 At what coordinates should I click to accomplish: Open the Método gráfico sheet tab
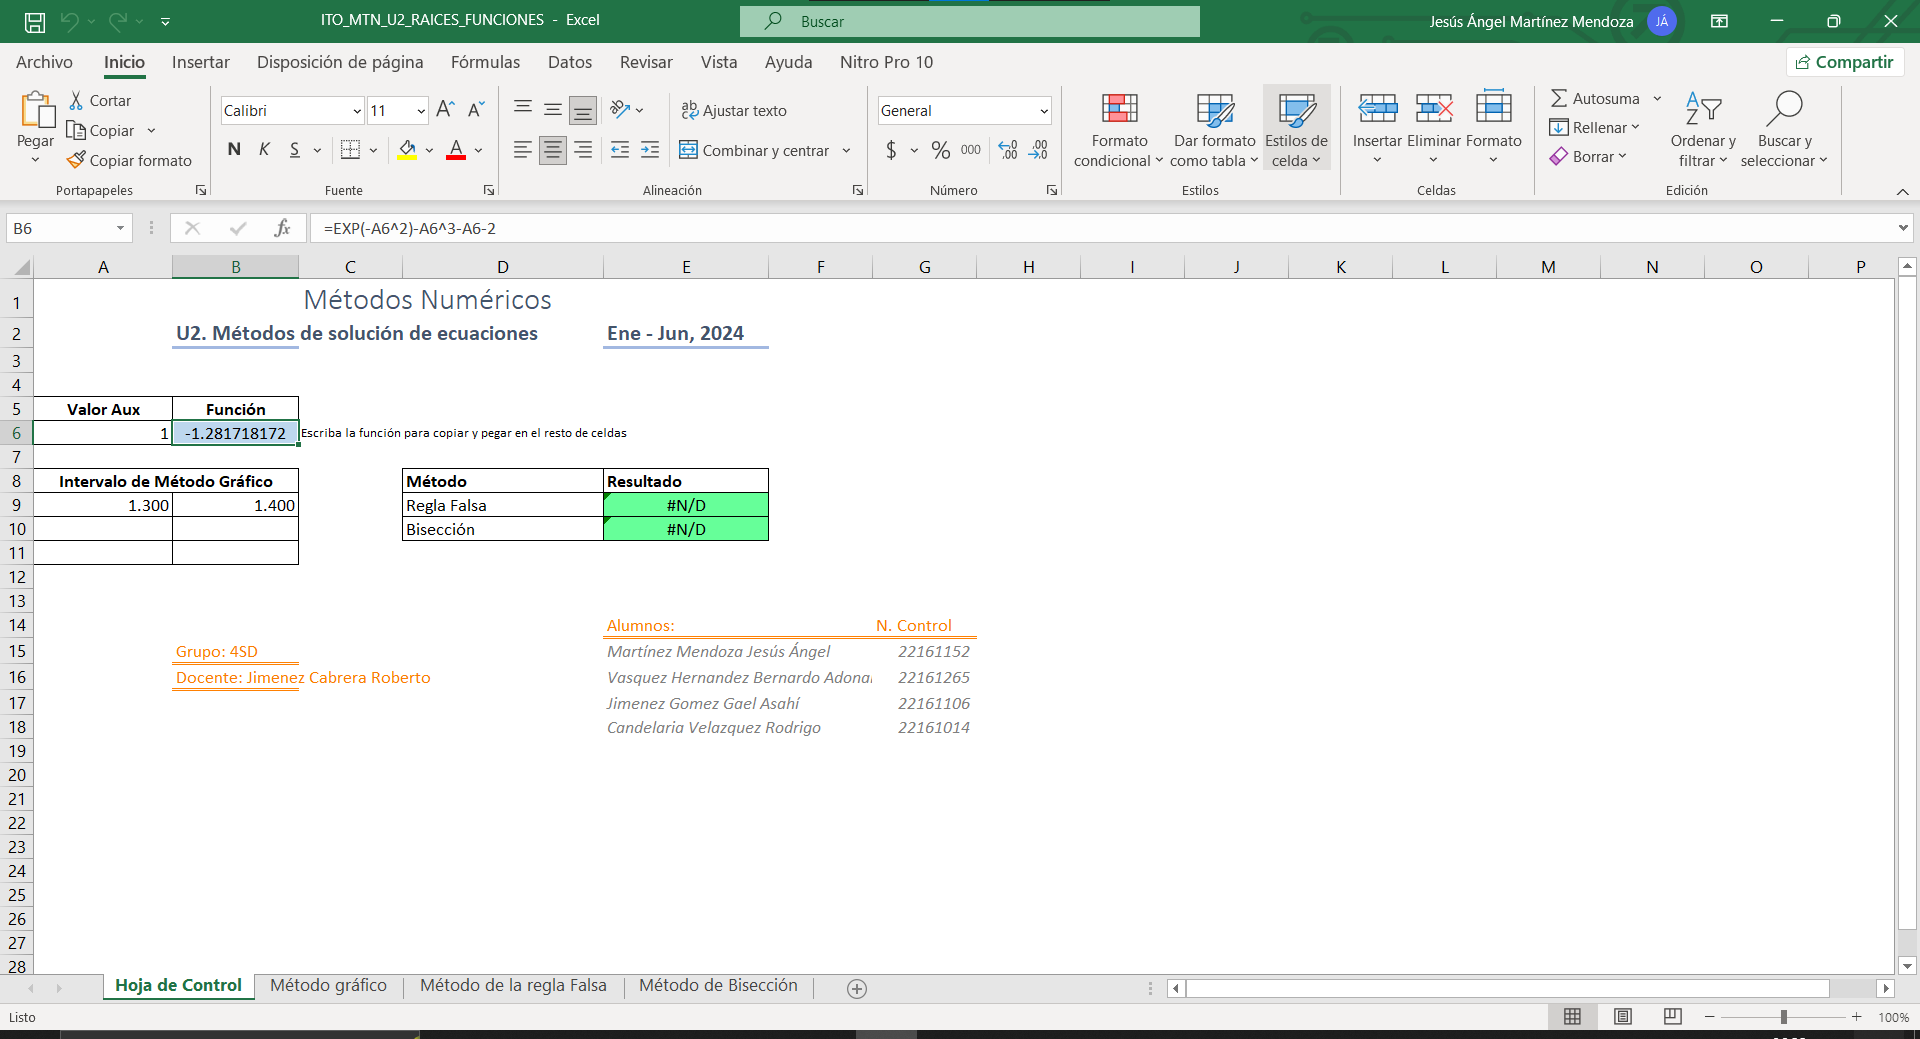click(328, 986)
